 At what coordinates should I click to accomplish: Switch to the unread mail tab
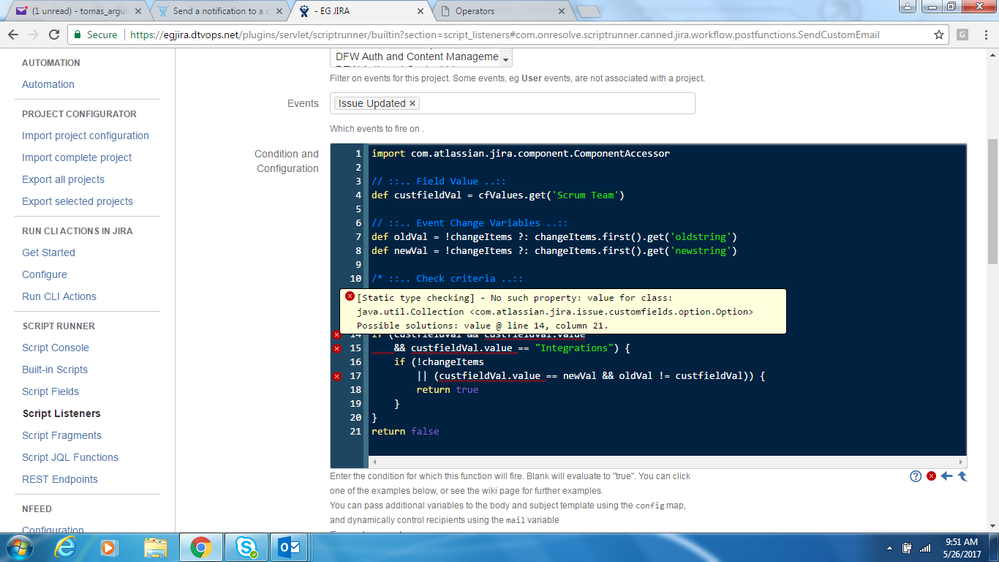79,11
